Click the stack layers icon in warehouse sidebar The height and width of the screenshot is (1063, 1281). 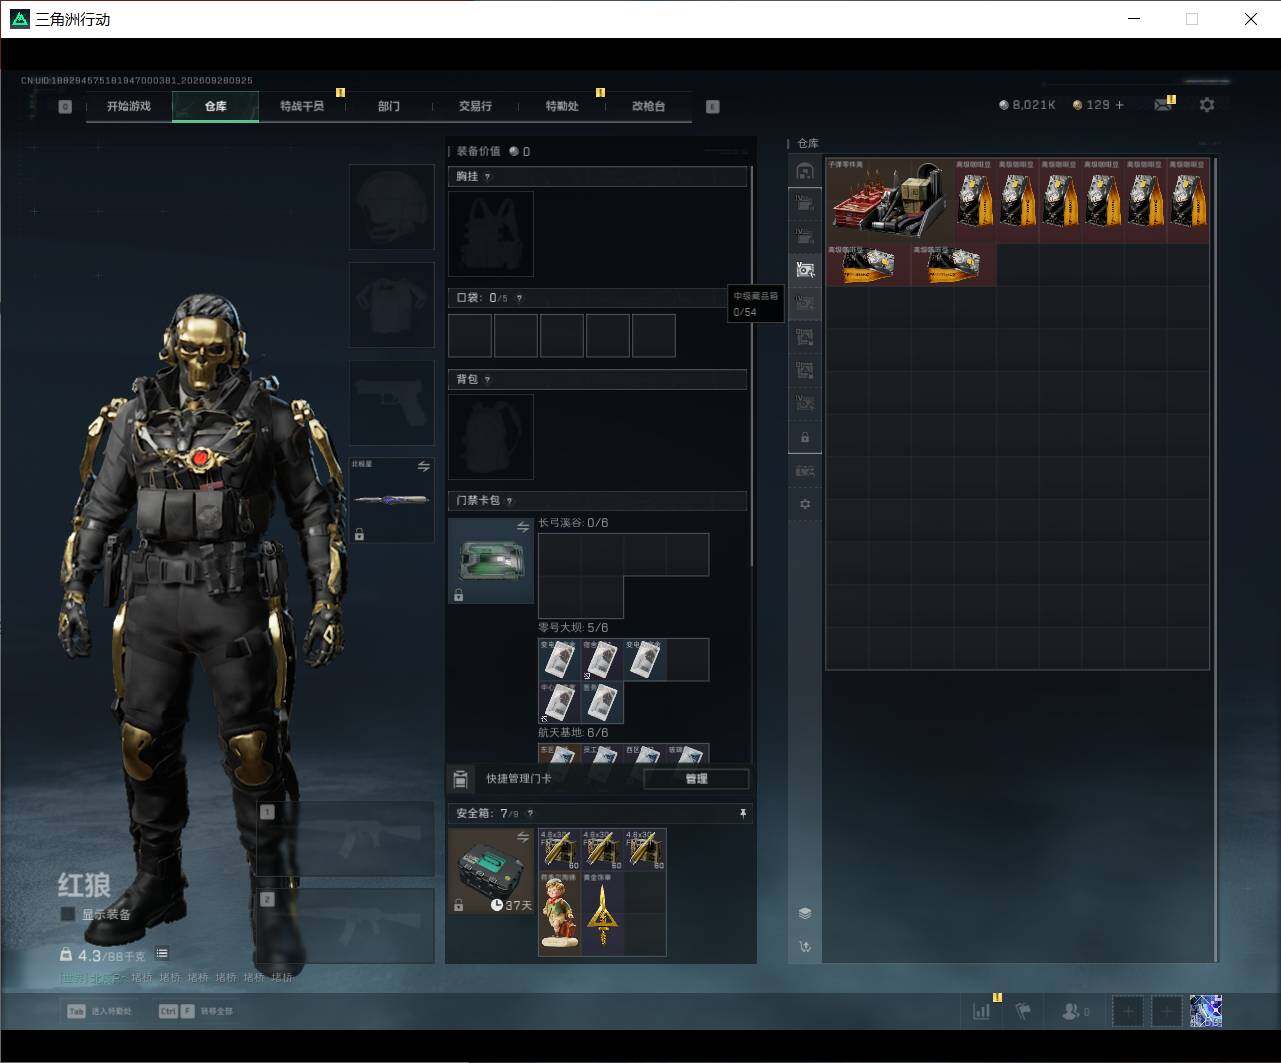(805, 914)
